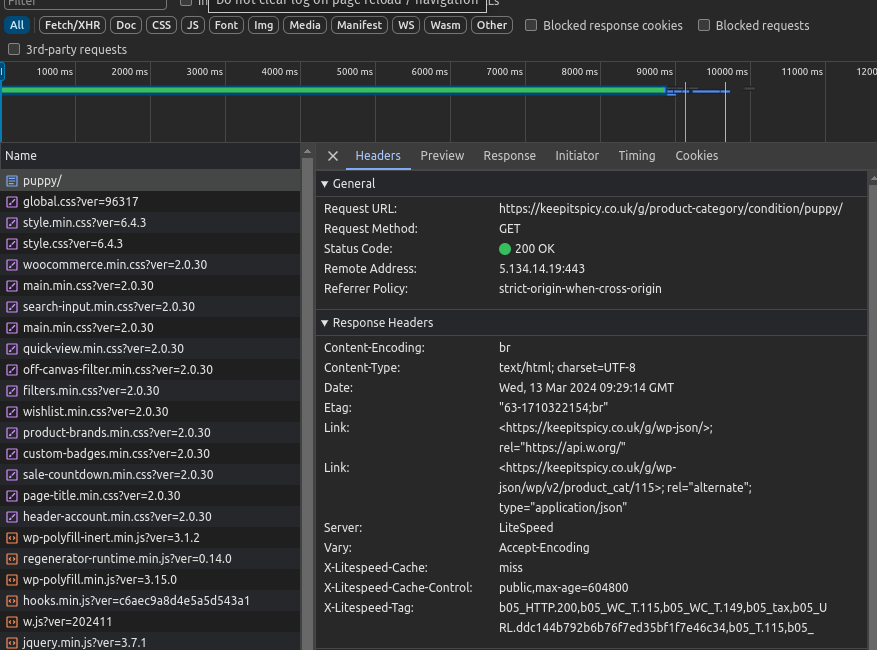Click the document icon beside puppy/
The width and height of the screenshot is (877, 650).
12,181
